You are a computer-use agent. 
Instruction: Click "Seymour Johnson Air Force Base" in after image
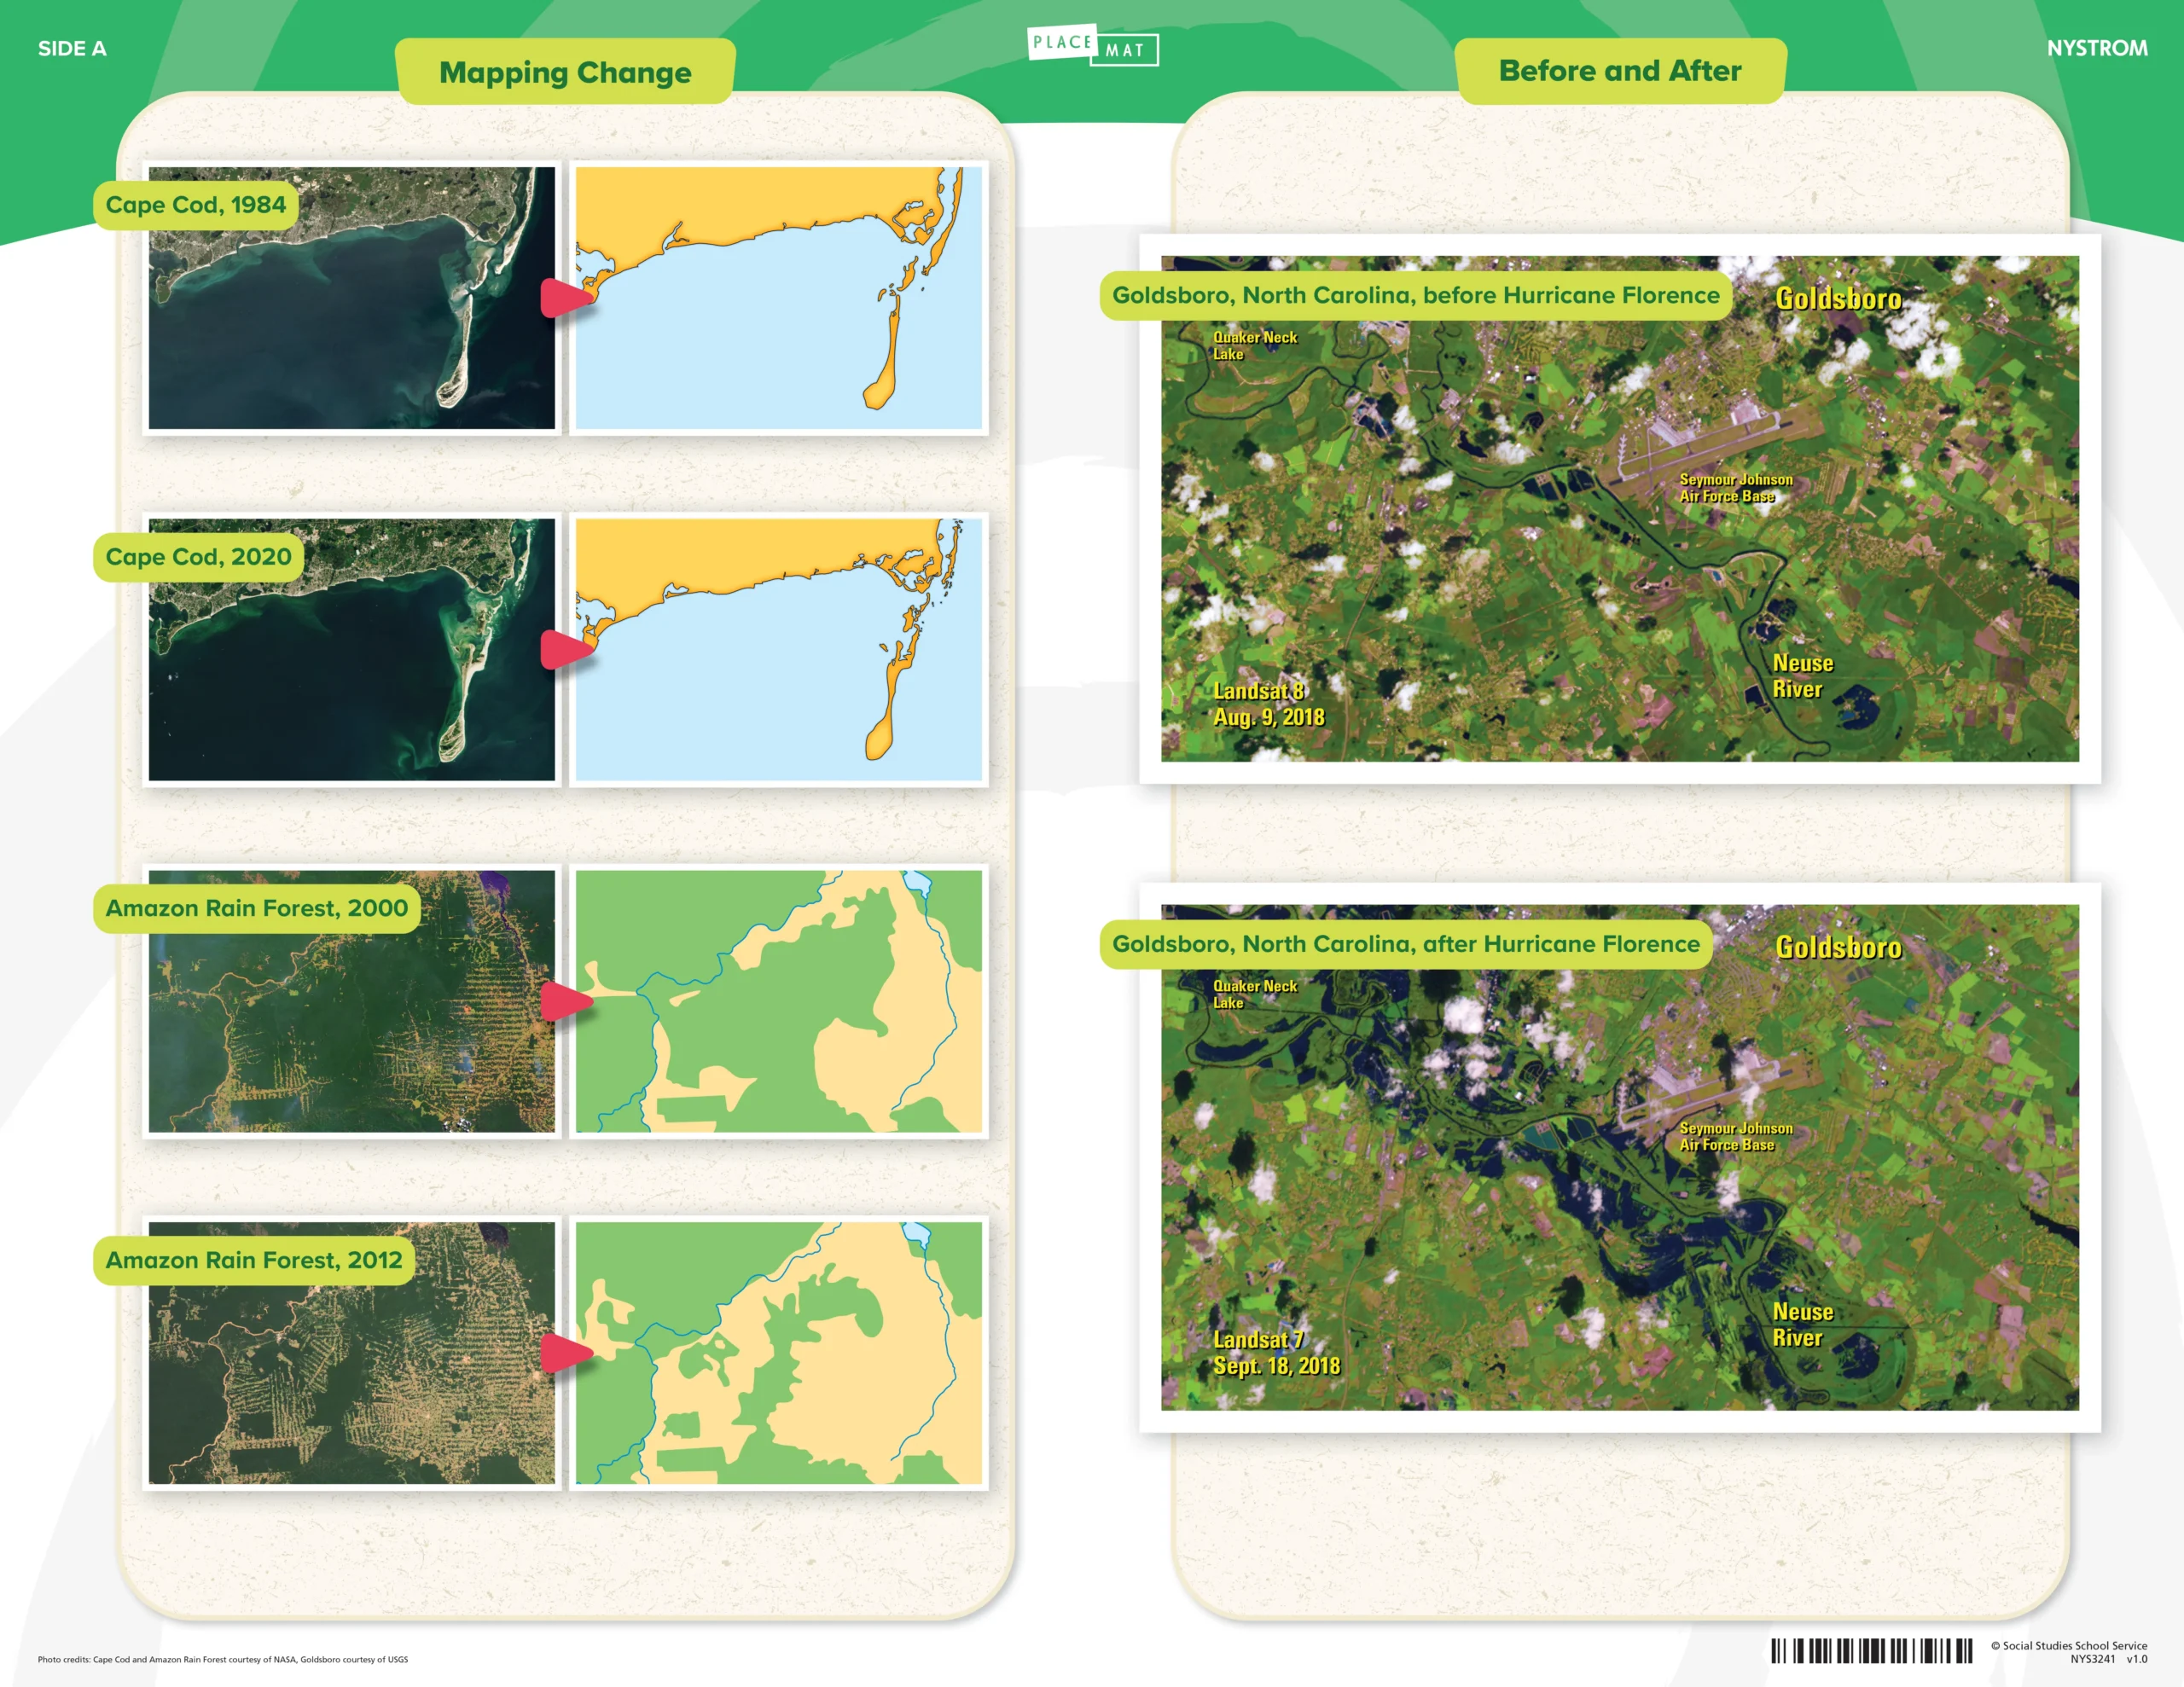pyautogui.click(x=1736, y=1136)
